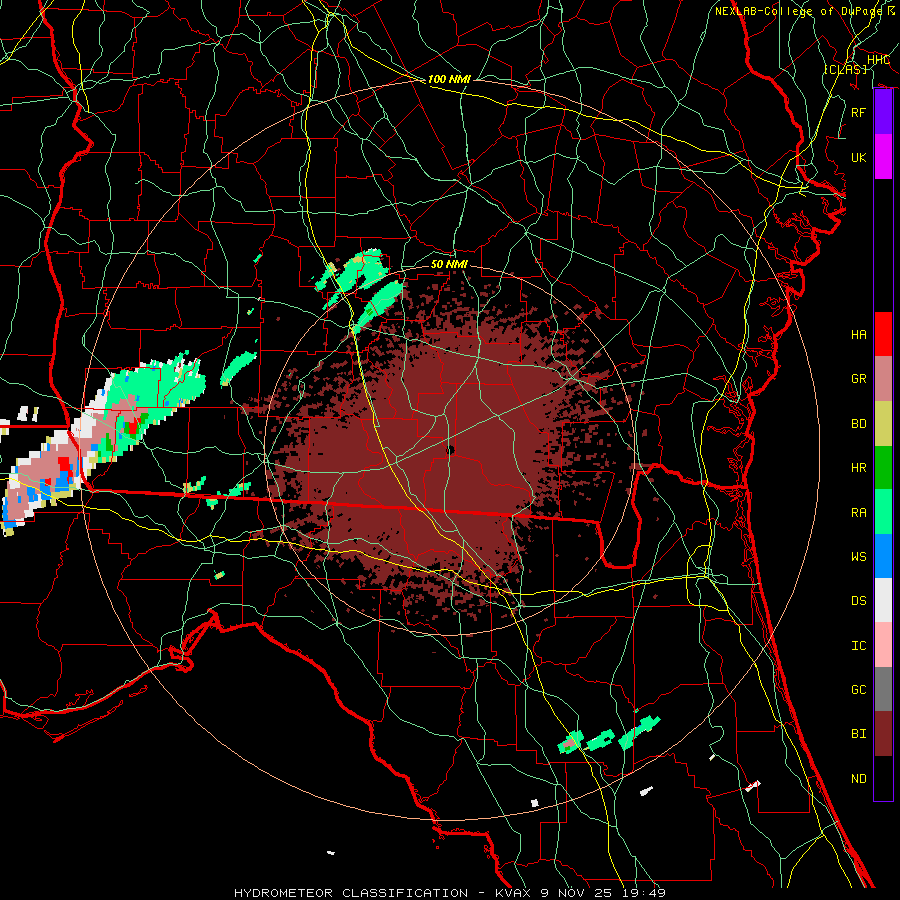Click the 'IC' legend label
Image resolution: width=900 pixels, height=900 pixels.
pos(858,646)
